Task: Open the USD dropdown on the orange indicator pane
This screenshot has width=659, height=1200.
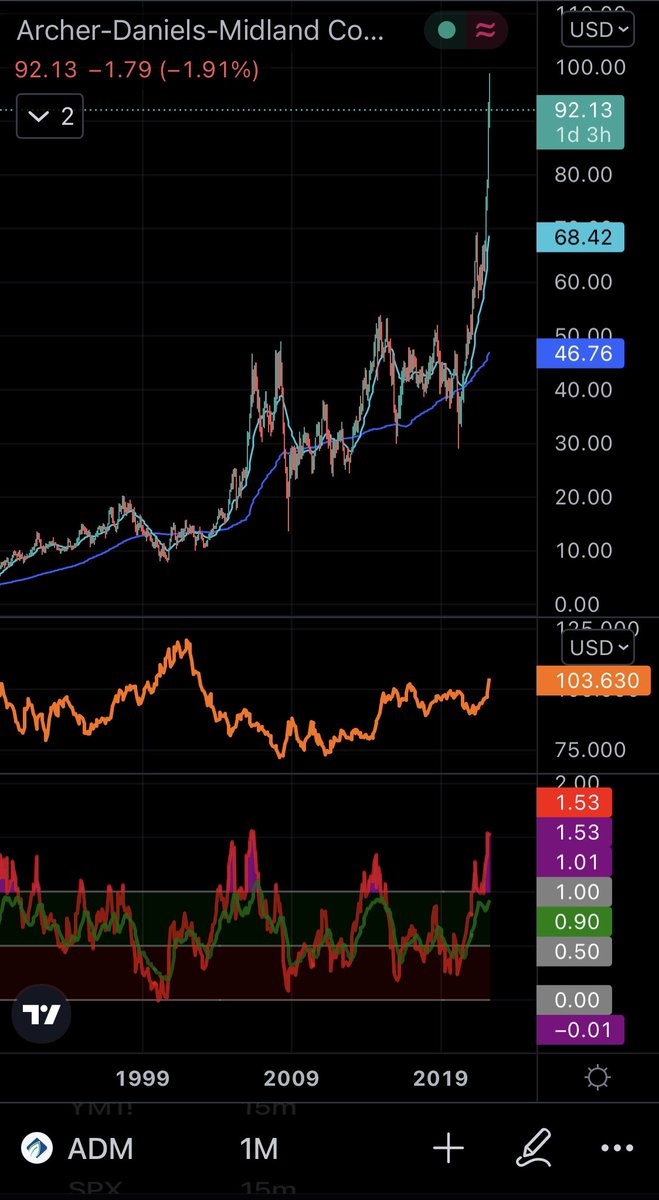Action: tap(599, 647)
